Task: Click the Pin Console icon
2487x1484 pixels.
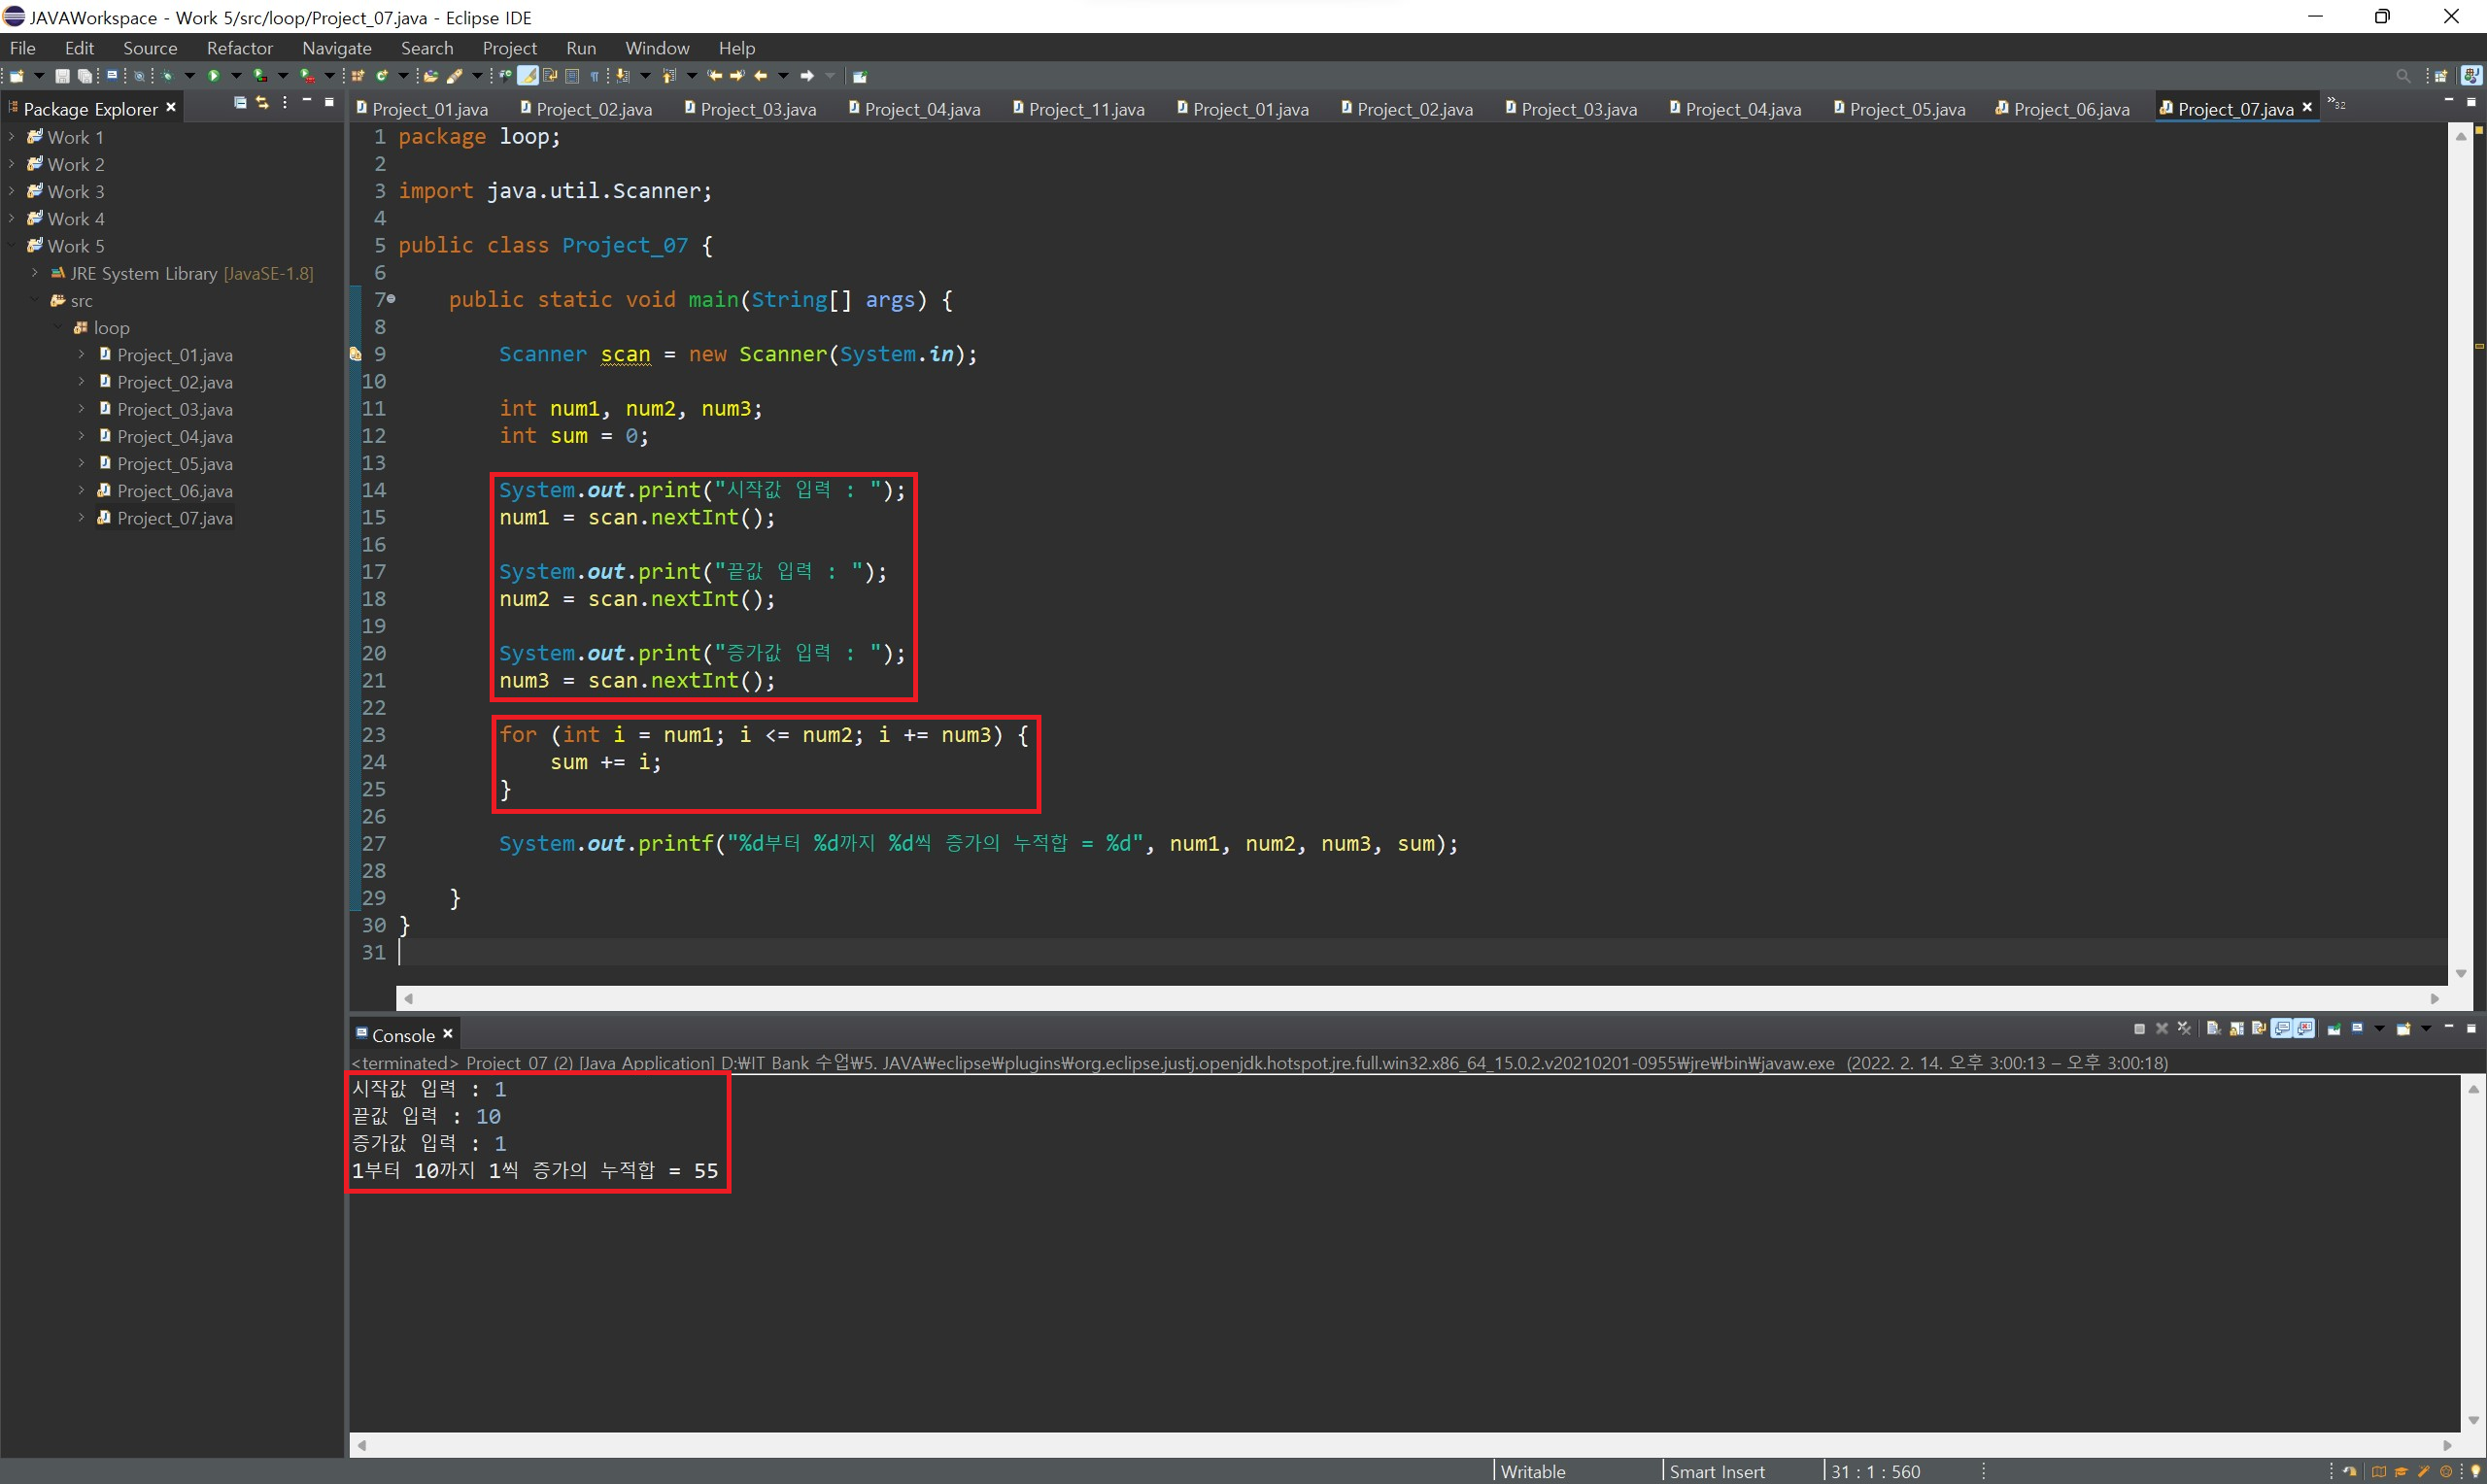Action: click(x=2334, y=1029)
